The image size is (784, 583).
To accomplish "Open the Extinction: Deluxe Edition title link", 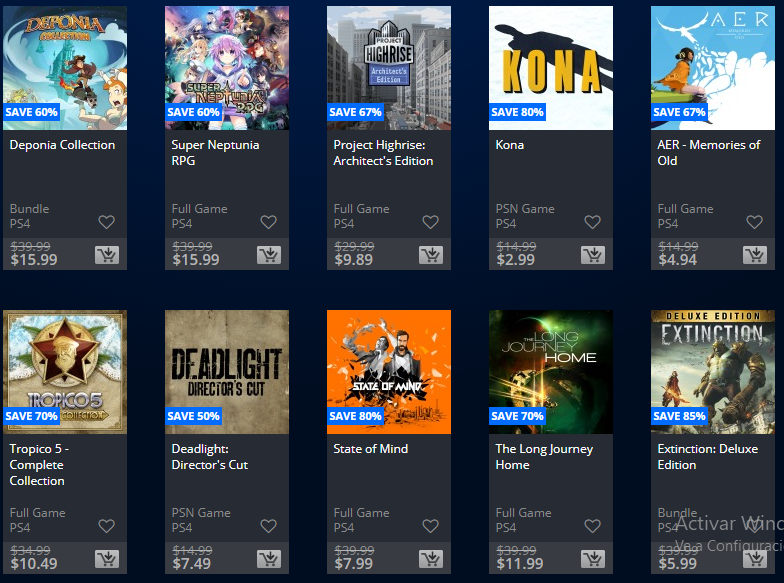I will click(x=708, y=456).
